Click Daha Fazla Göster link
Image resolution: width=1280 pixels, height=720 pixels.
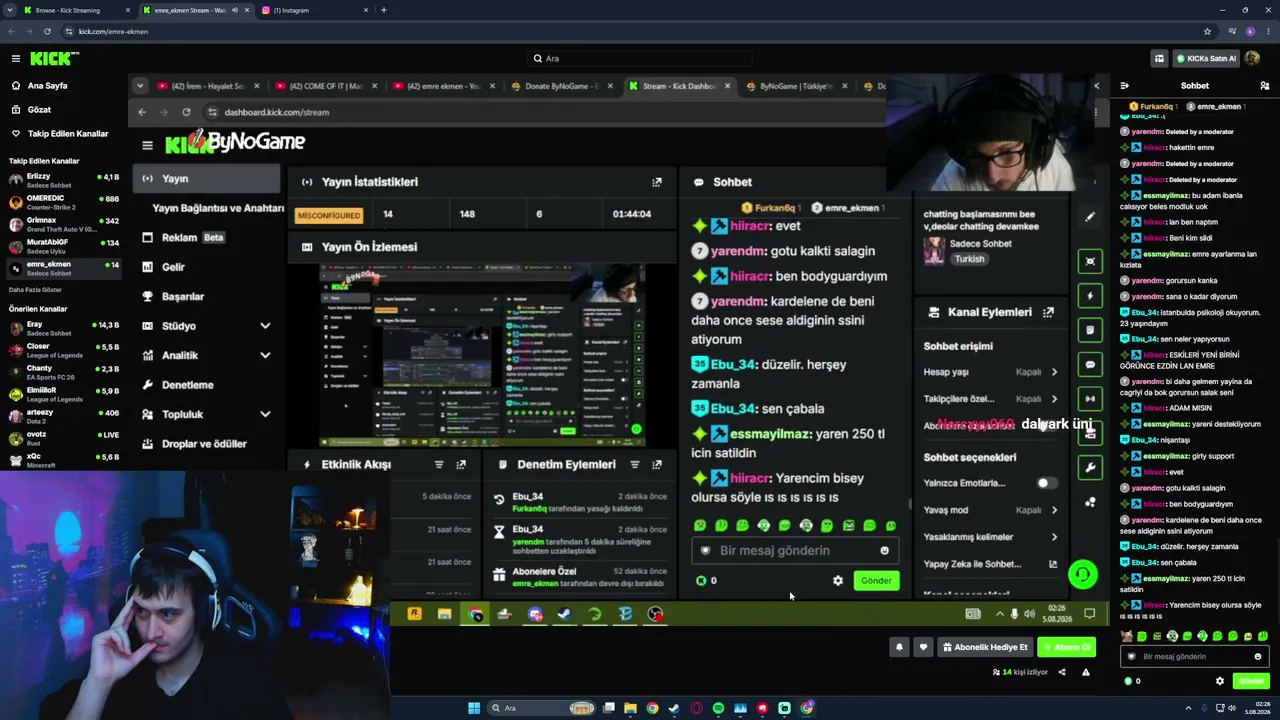pyautogui.click(x=35, y=290)
